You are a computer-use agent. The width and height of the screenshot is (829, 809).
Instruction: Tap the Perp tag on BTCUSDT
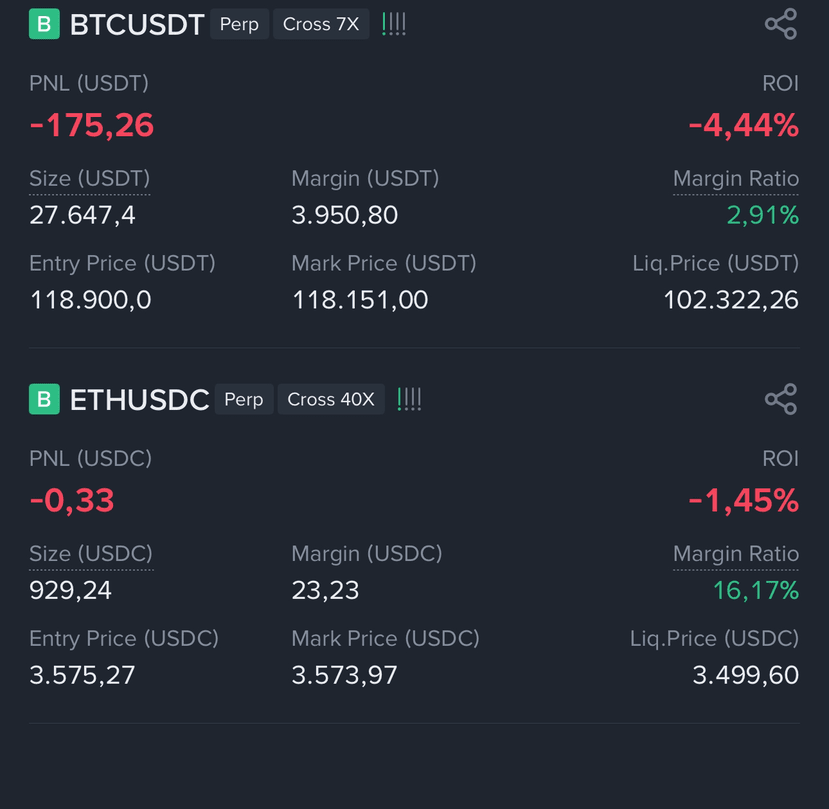[240, 24]
